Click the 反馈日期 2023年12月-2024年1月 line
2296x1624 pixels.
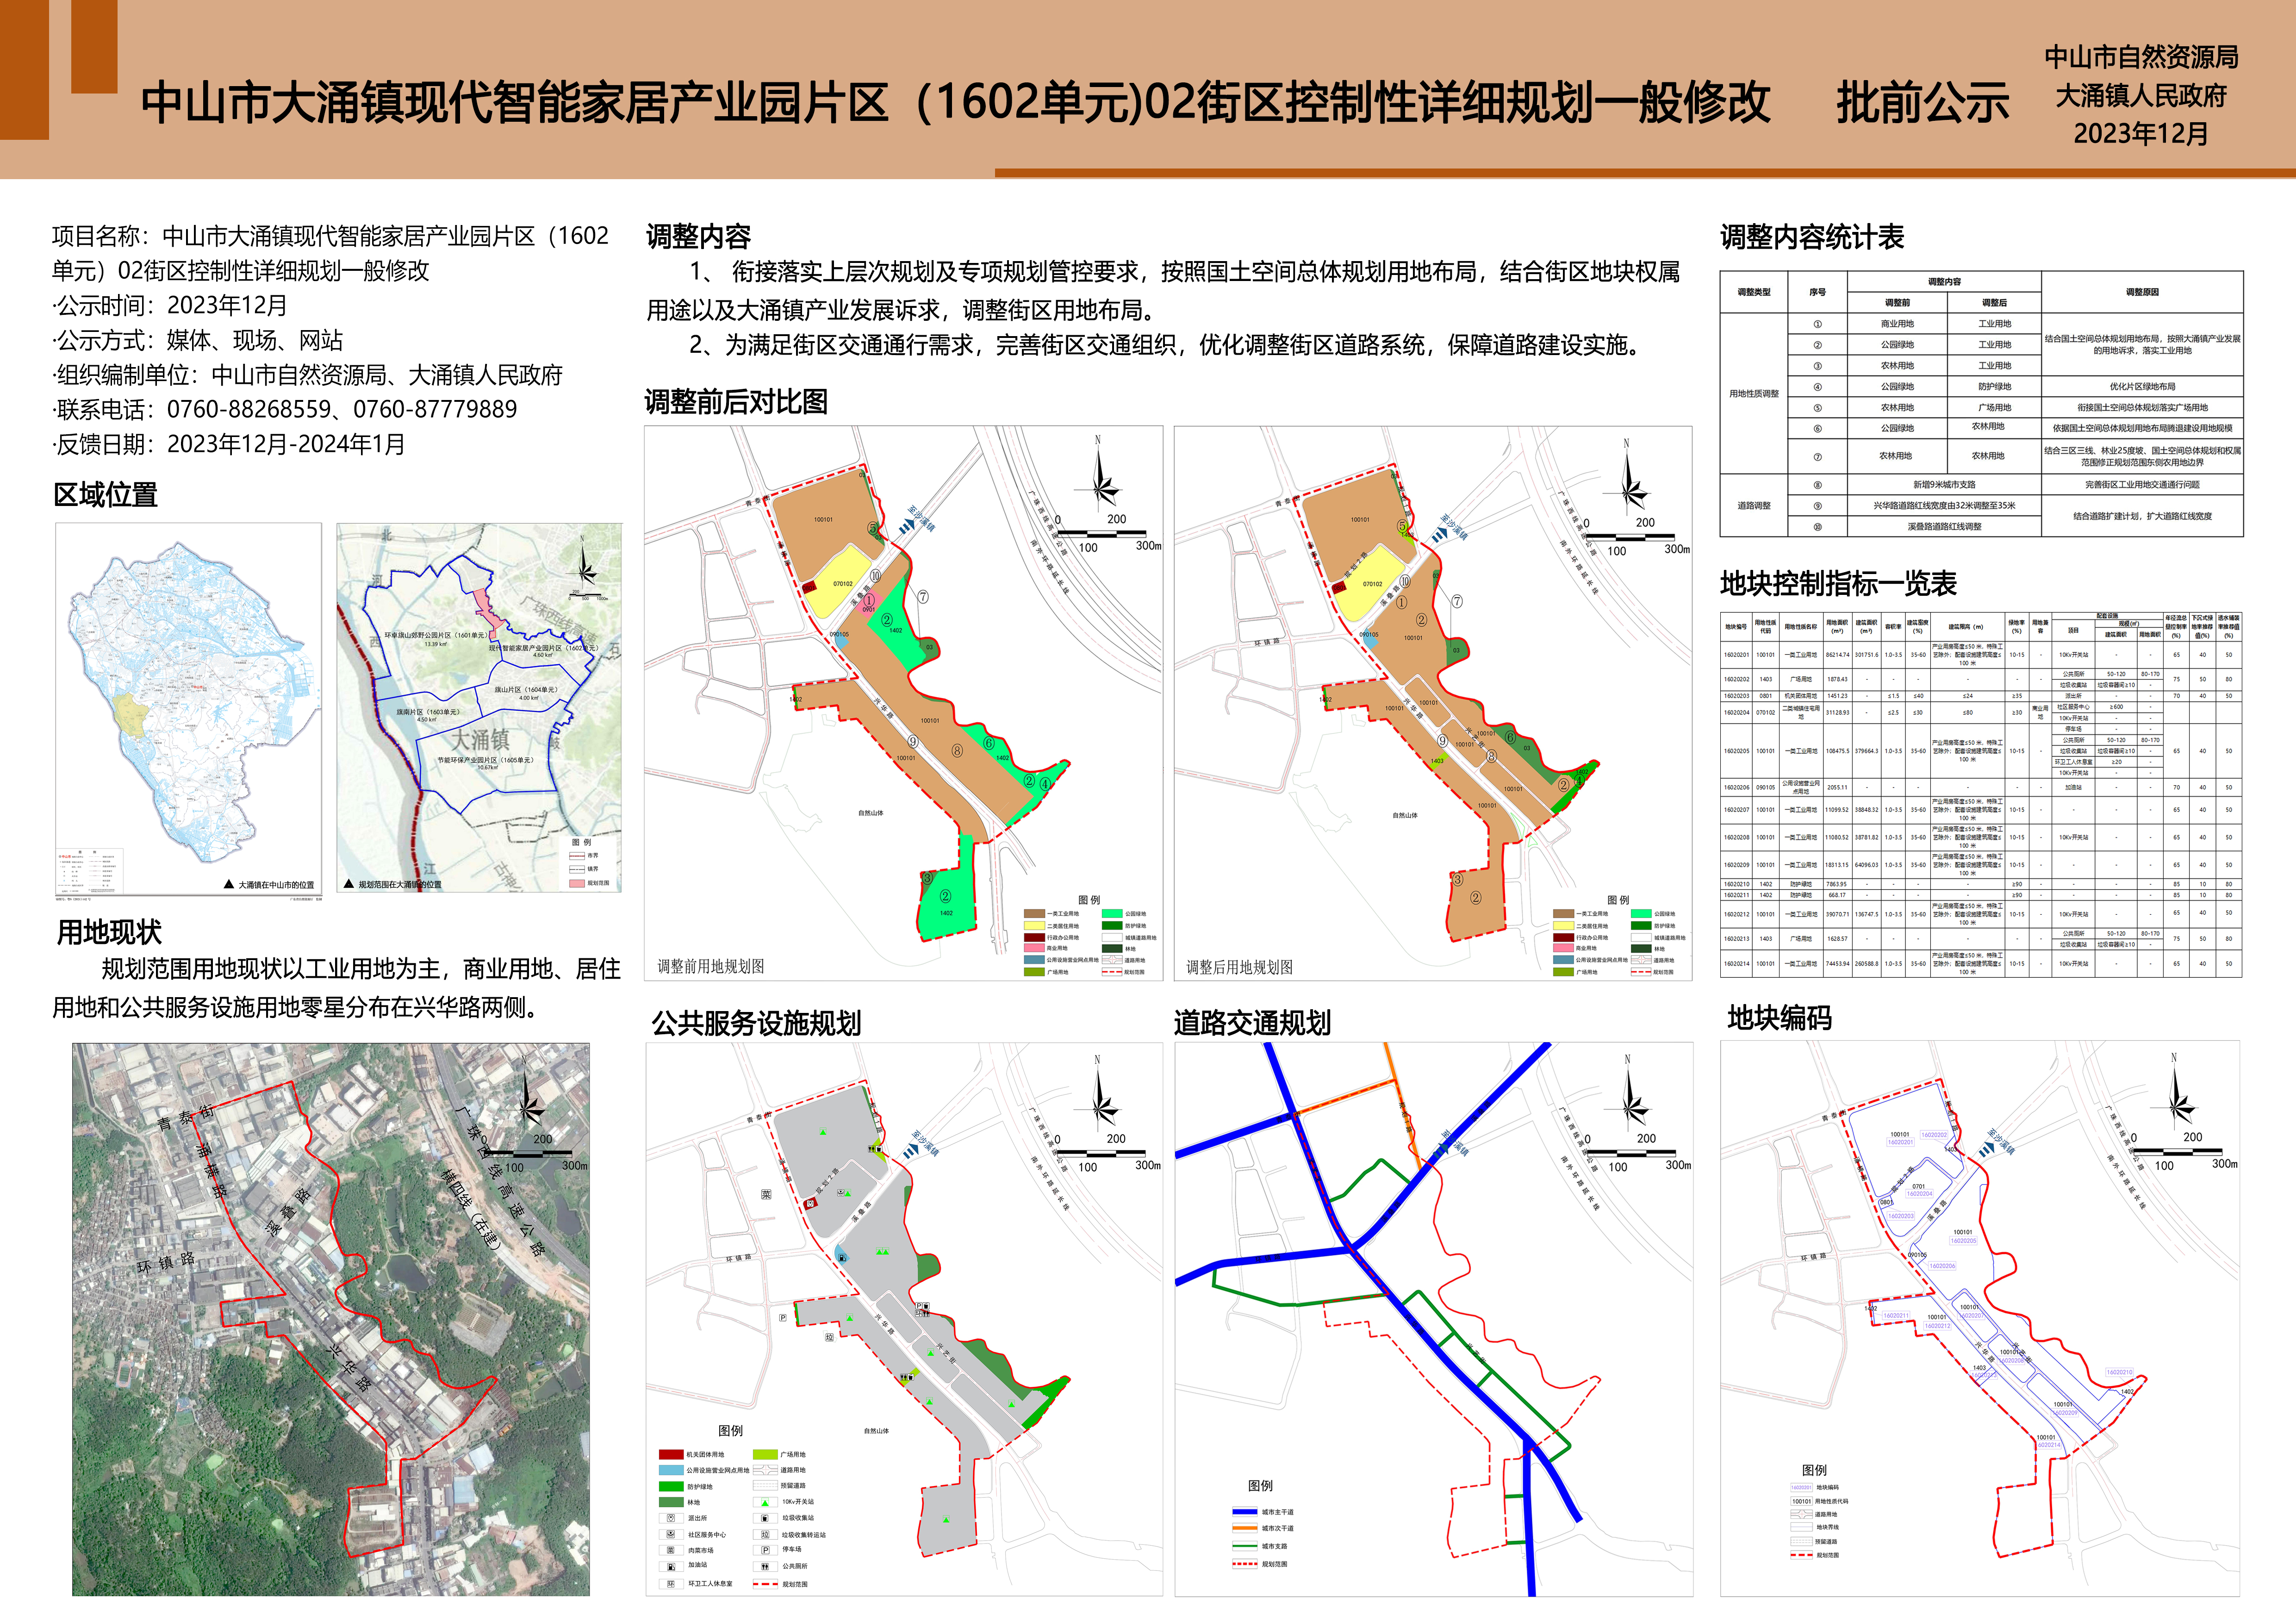click(x=229, y=444)
